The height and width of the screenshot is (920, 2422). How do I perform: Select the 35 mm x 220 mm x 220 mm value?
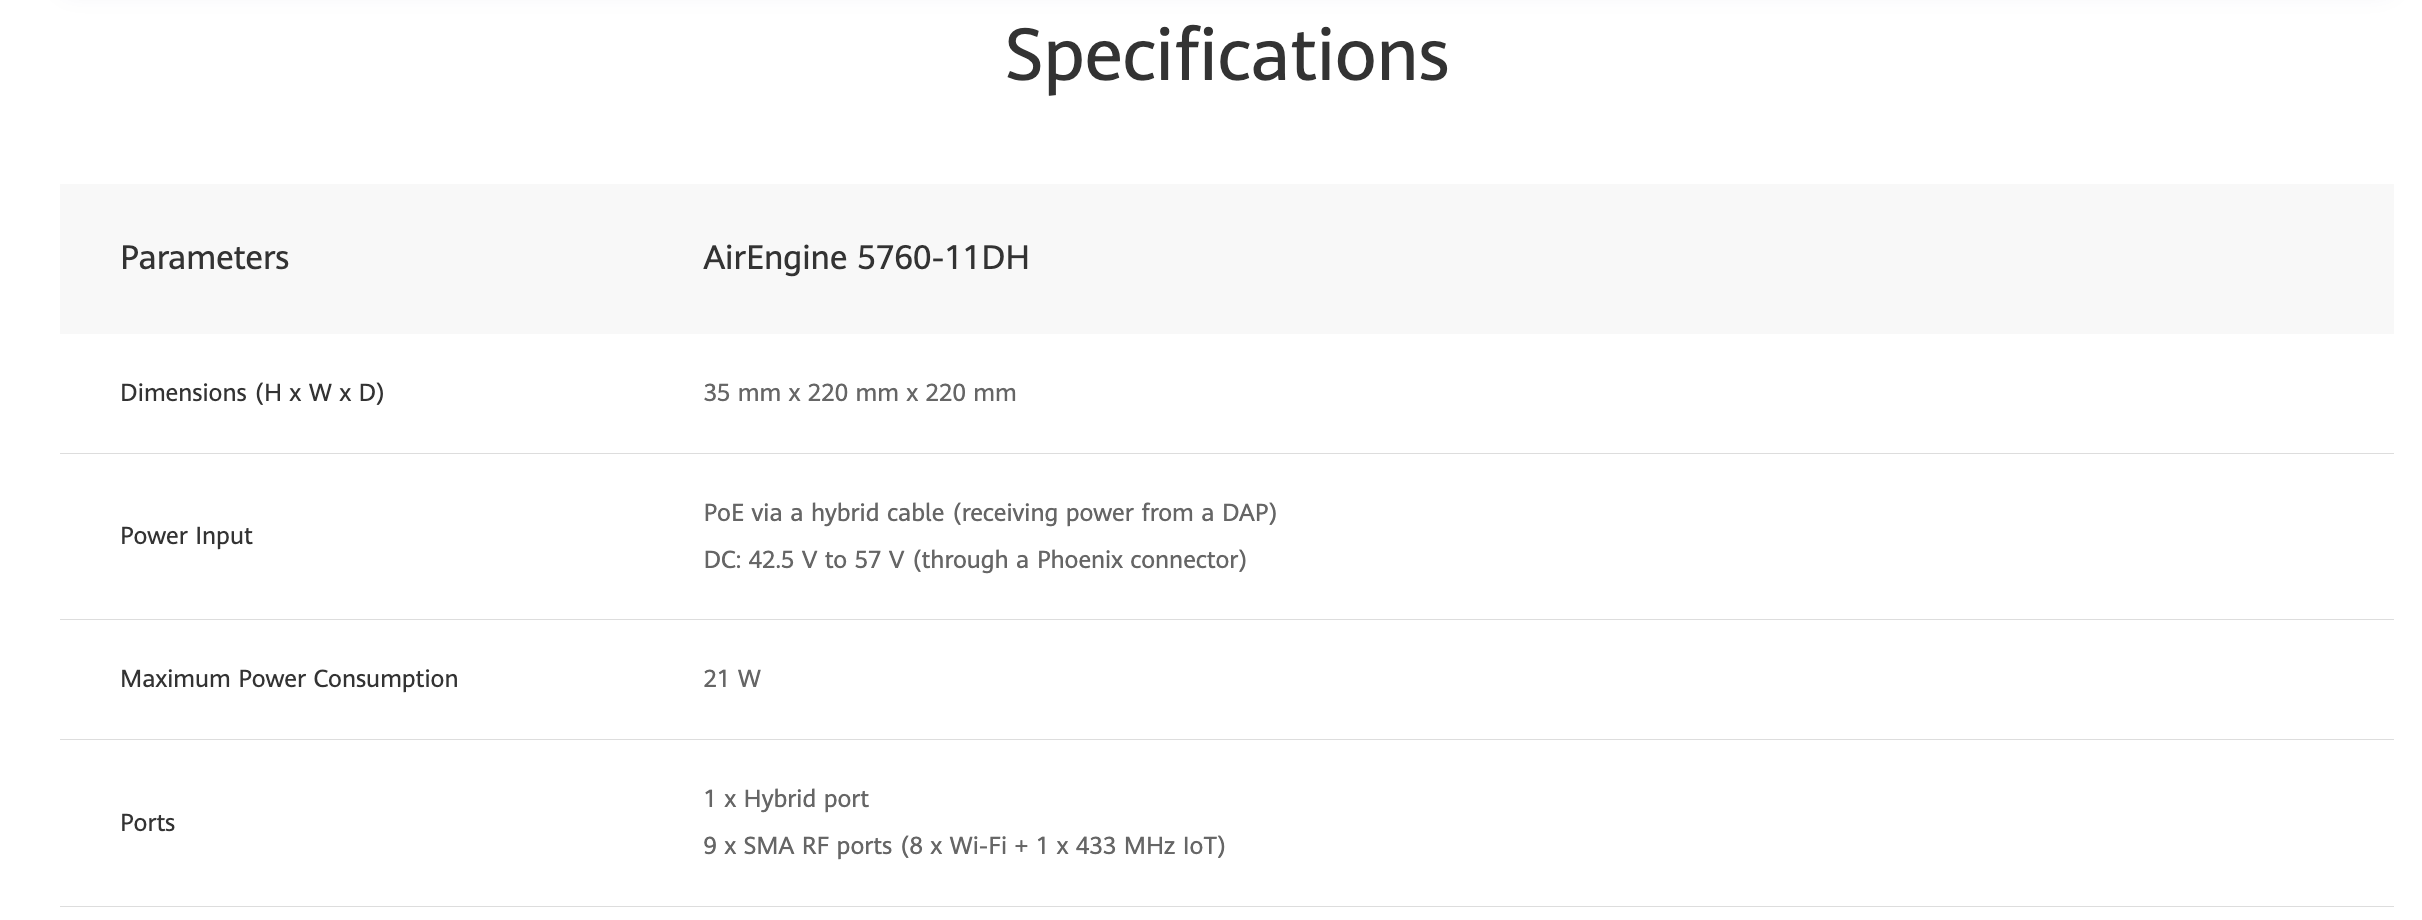click(859, 393)
